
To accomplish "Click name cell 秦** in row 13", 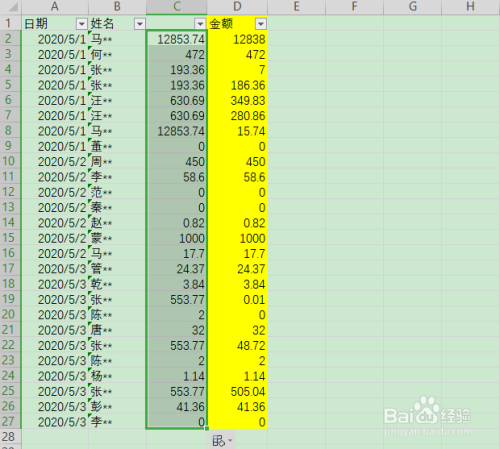I will (x=117, y=208).
